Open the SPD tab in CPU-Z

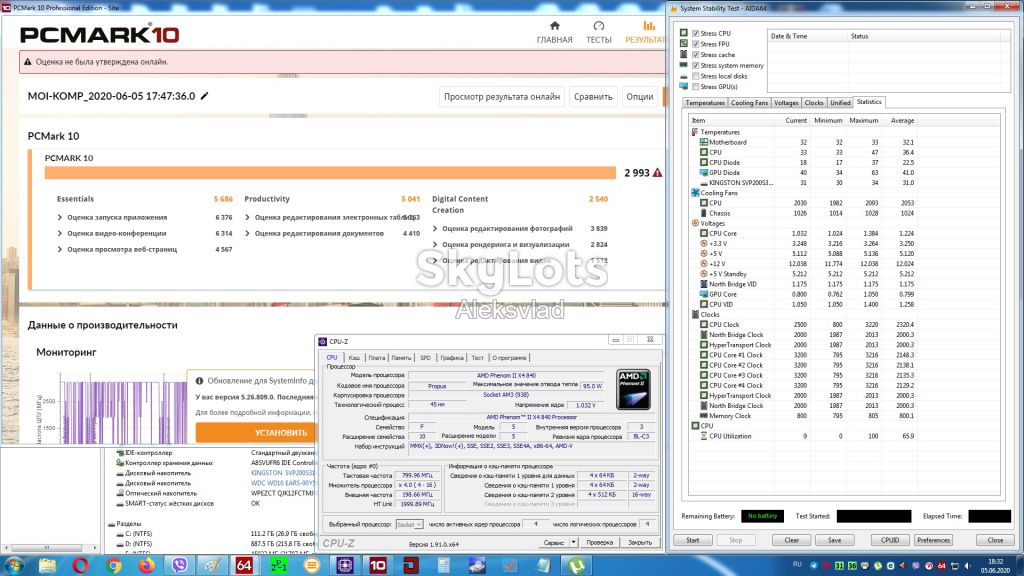point(425,358)
